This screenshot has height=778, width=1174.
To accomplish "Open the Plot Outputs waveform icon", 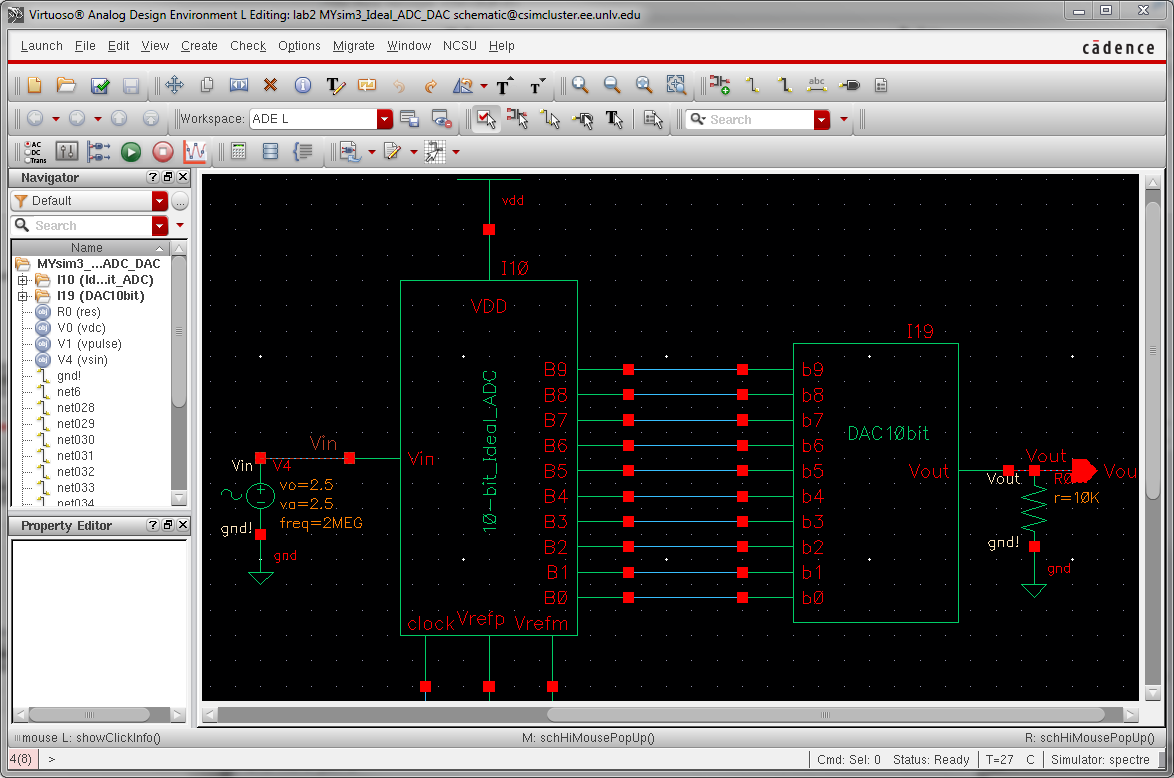I will tap(195, 152).
